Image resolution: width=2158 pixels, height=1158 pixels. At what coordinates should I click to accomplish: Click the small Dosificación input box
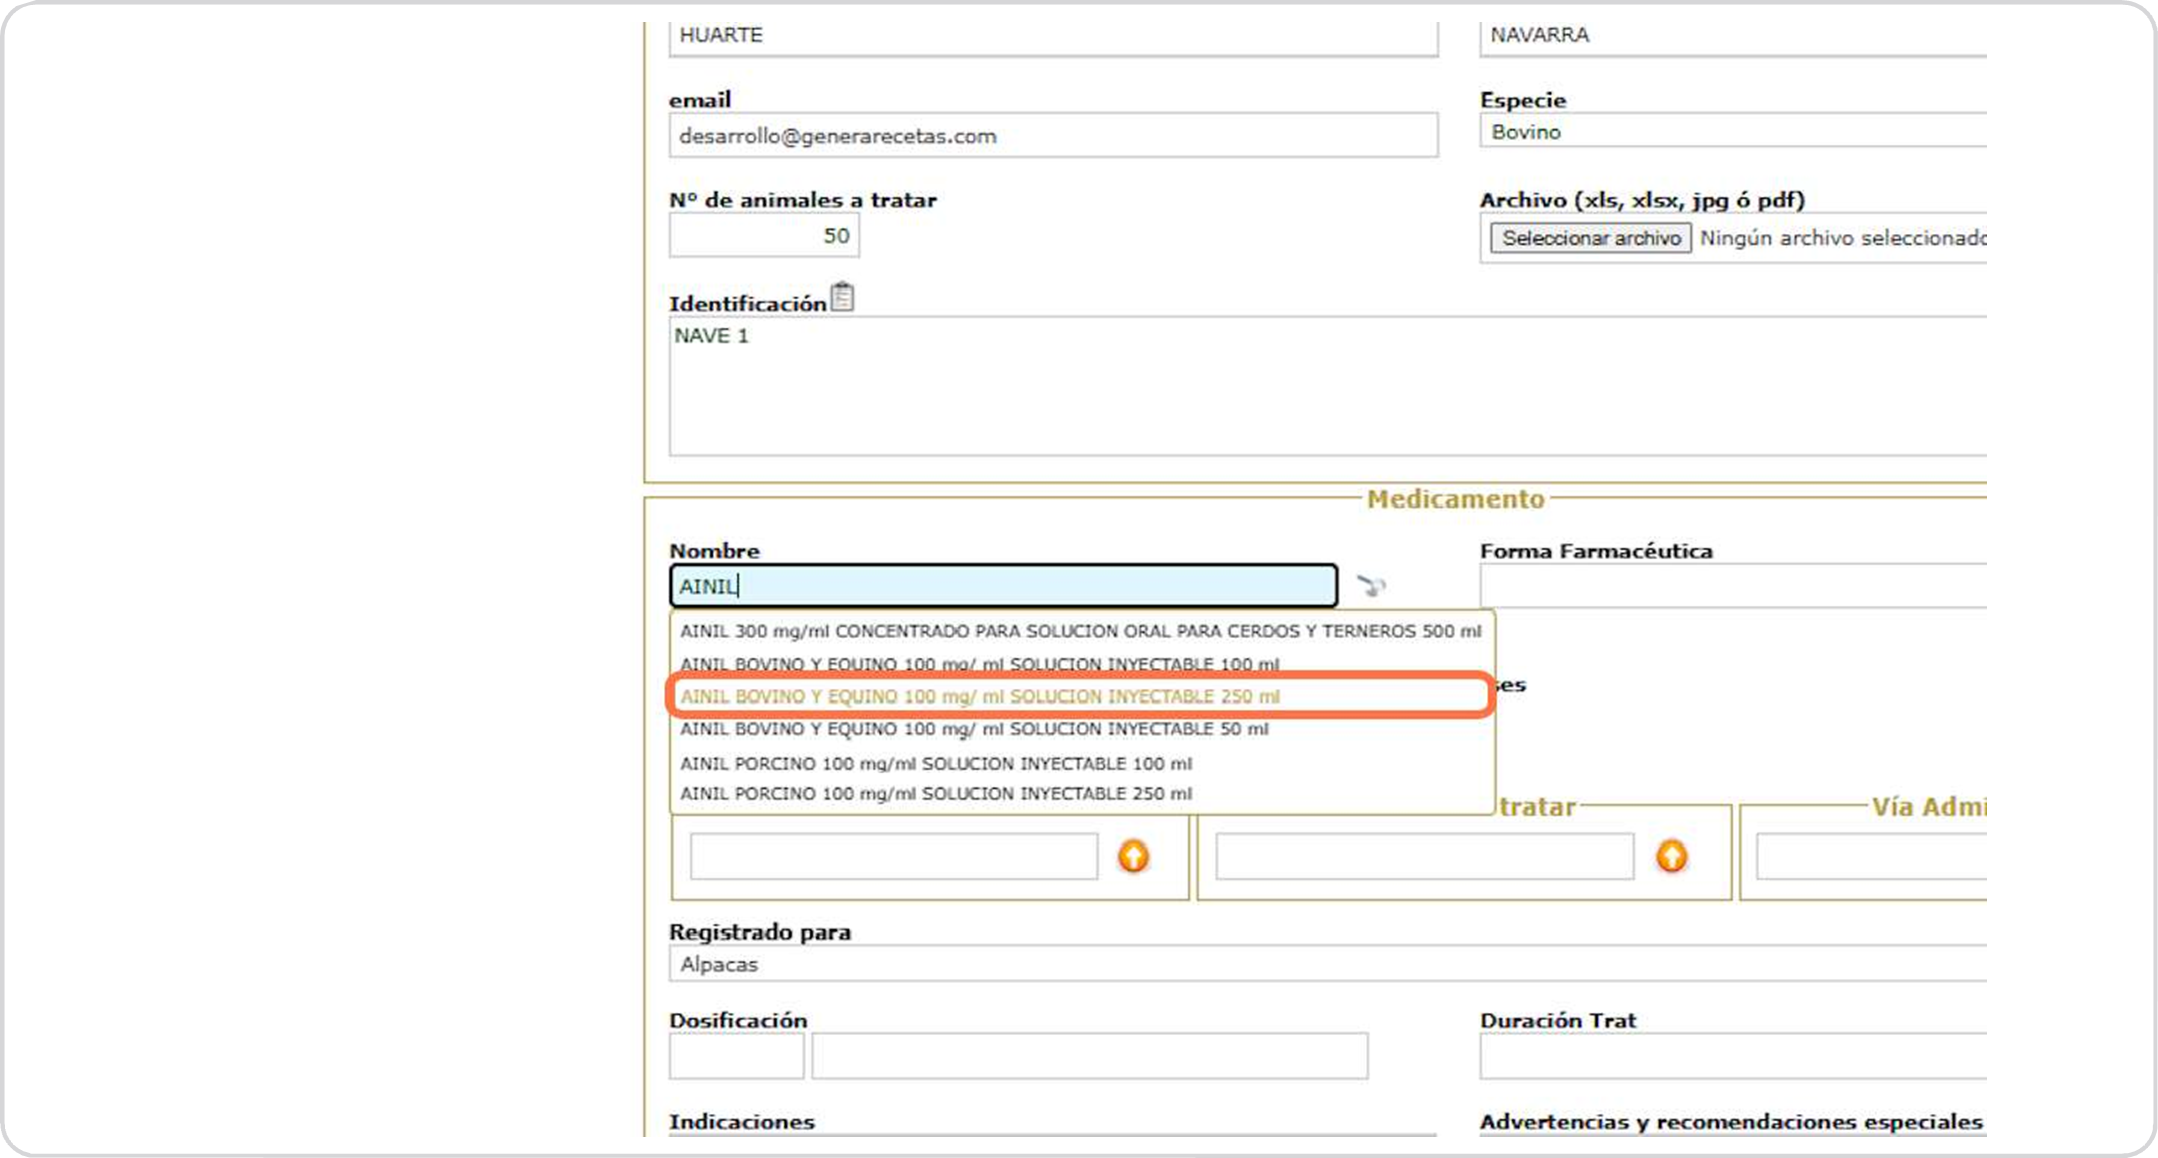[736, 1056]
